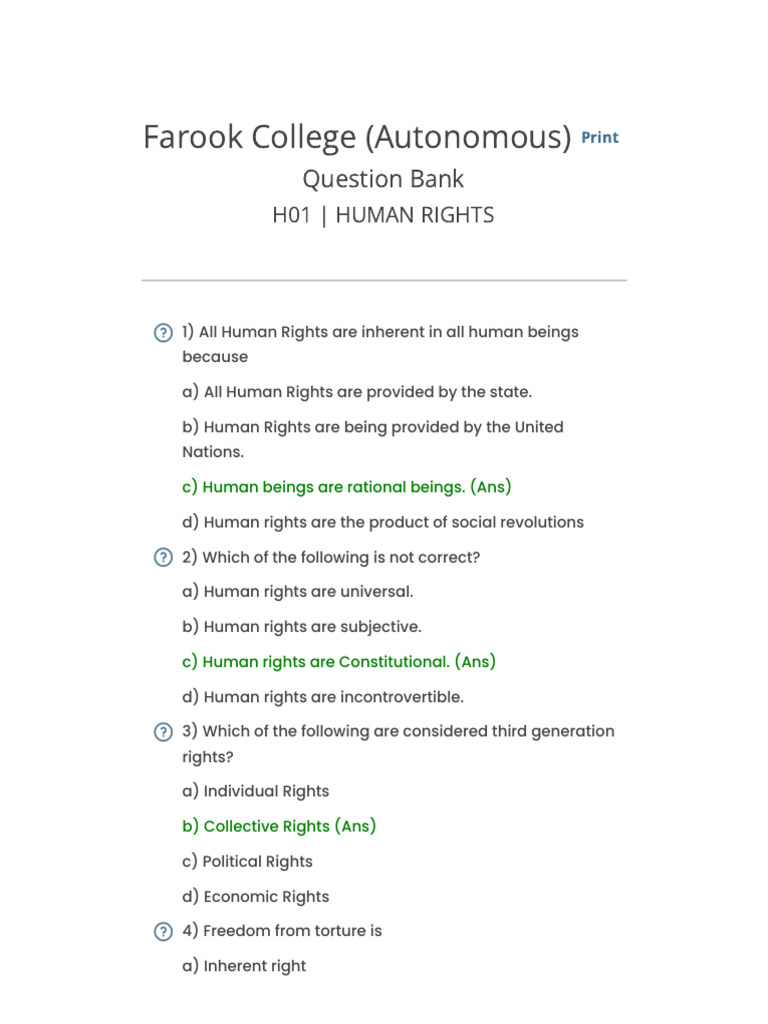Viewport: 768px width, 1024px height.
Task: Select a) Individual Rights option
Action: 255,792
